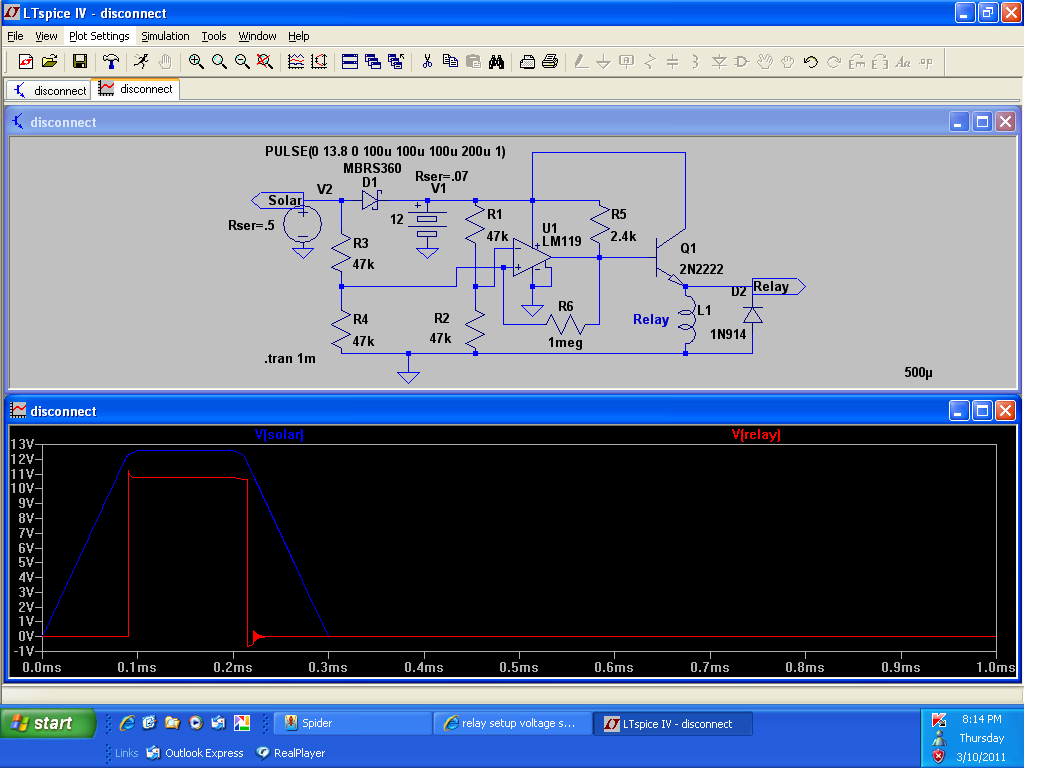Click the PULSE source value text
Image resolution: width=1042 pixels, height=770 pixels.
coord(385,151)
